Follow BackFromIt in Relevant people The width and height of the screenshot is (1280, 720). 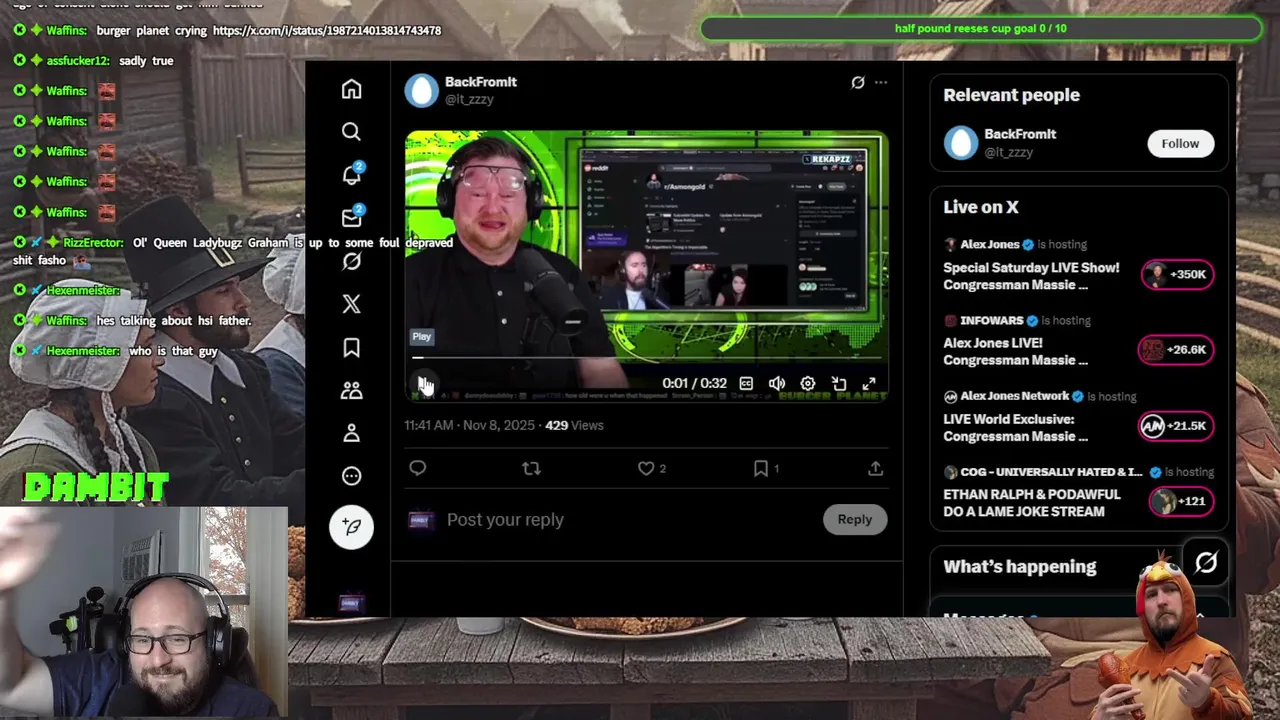pos(1180,143)
